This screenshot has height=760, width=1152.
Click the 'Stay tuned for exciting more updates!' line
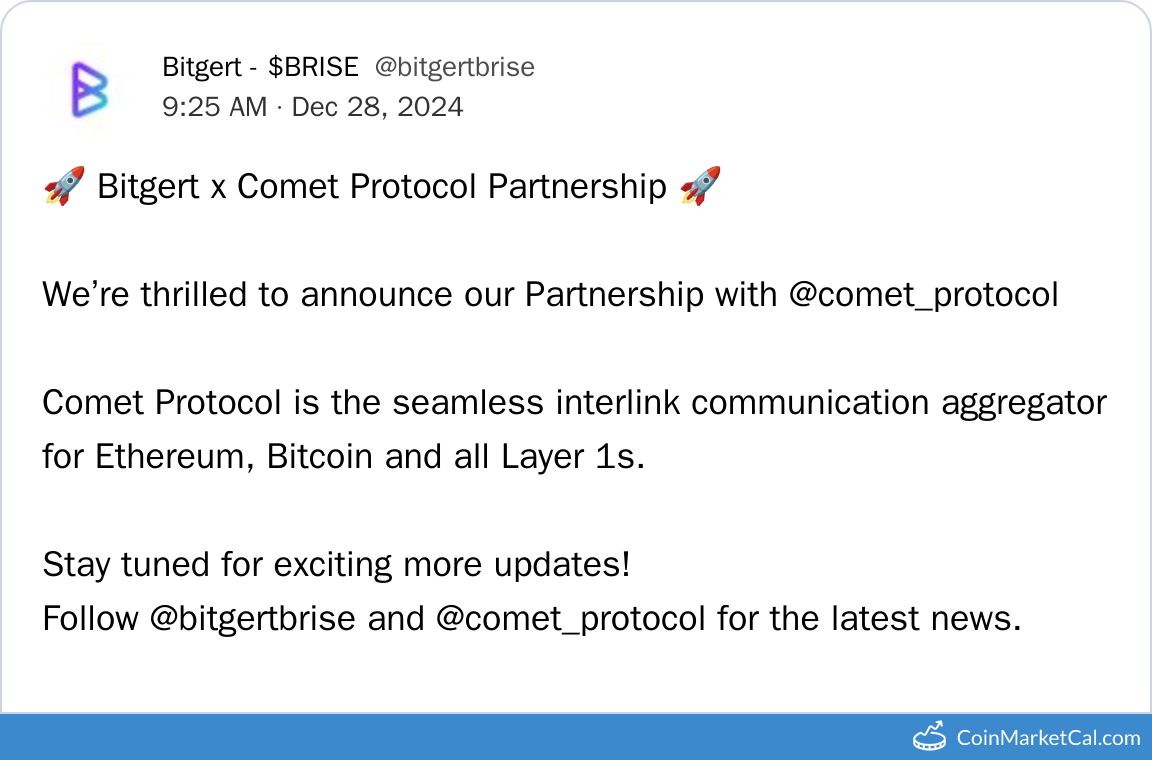(x=336, y=565)
